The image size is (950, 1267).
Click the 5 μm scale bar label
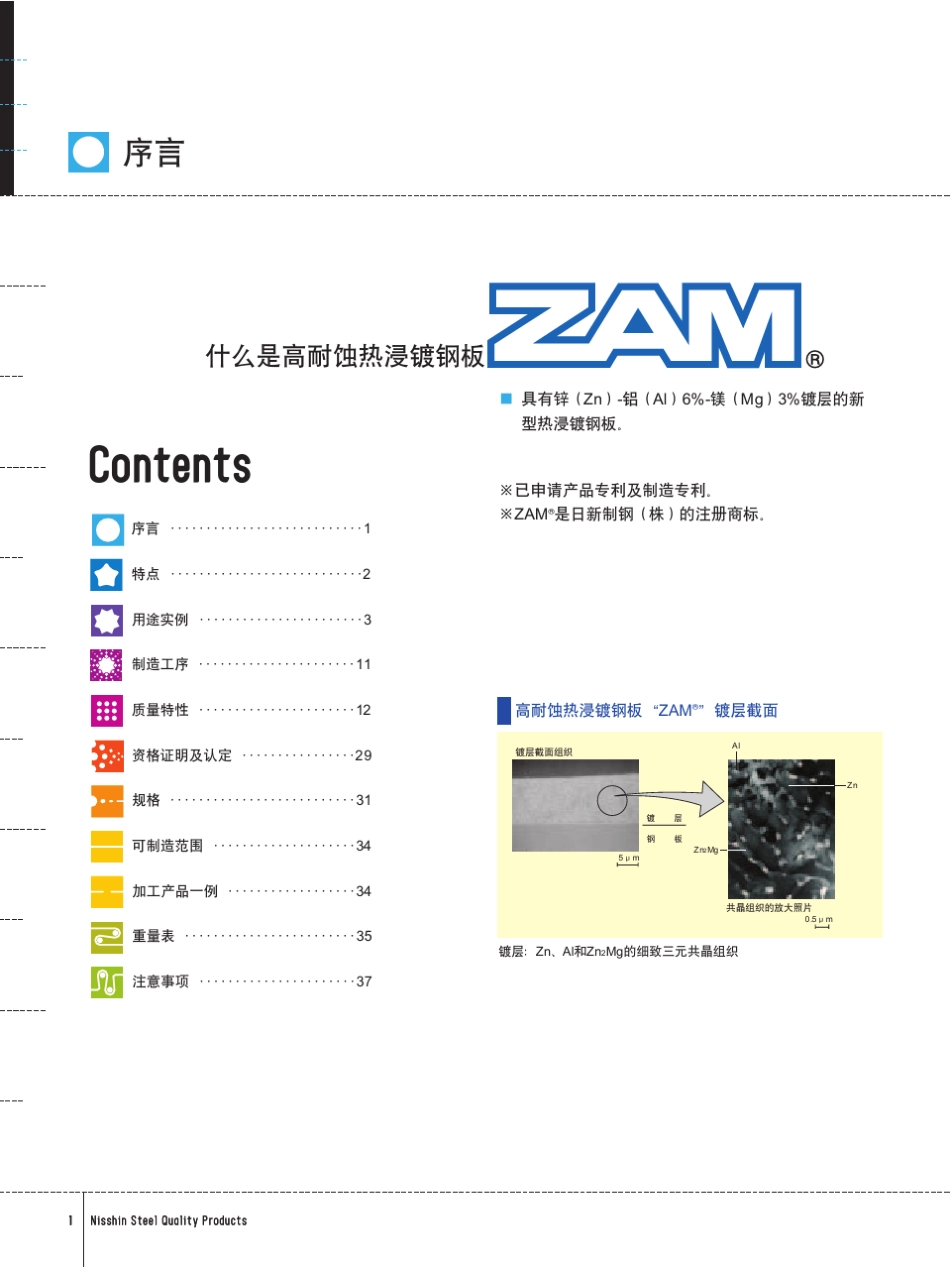click(628, 858)
